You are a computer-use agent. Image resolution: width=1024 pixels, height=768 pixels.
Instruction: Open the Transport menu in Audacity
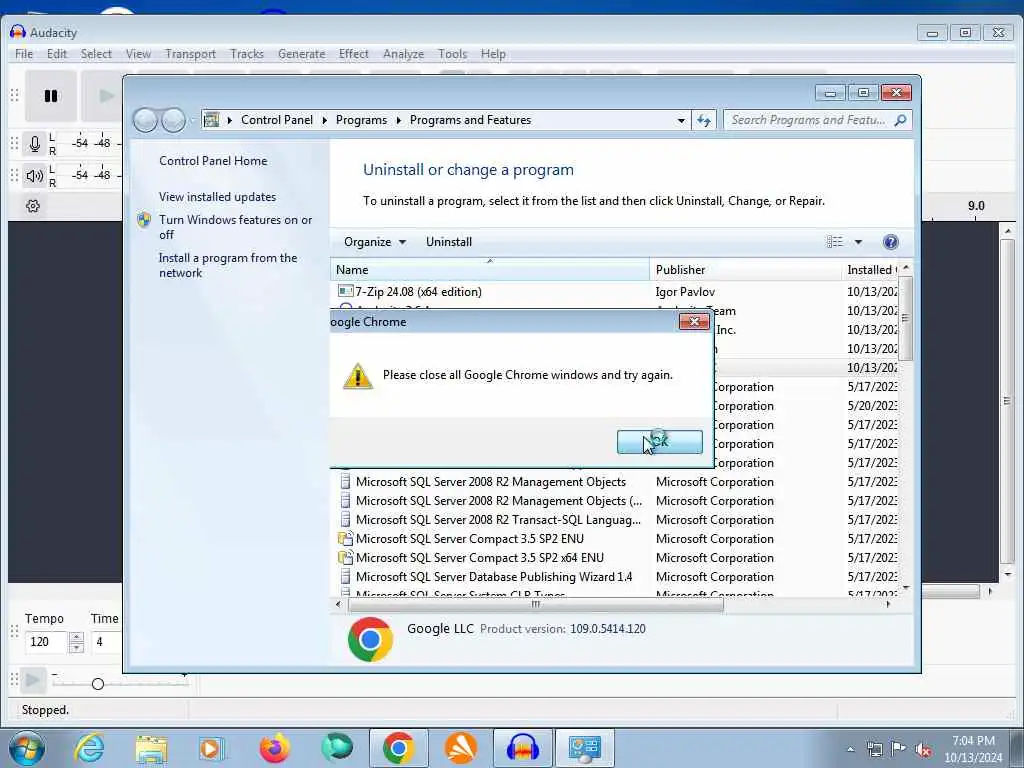point(190,54)
